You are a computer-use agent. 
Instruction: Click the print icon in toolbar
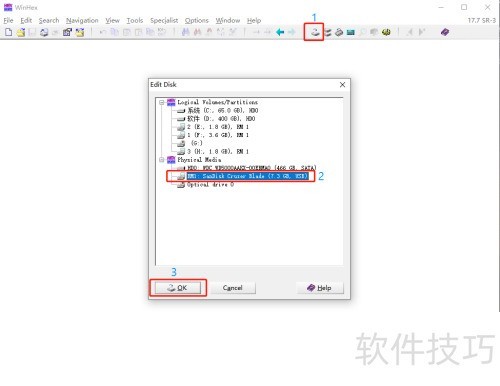tap(44, 32)
